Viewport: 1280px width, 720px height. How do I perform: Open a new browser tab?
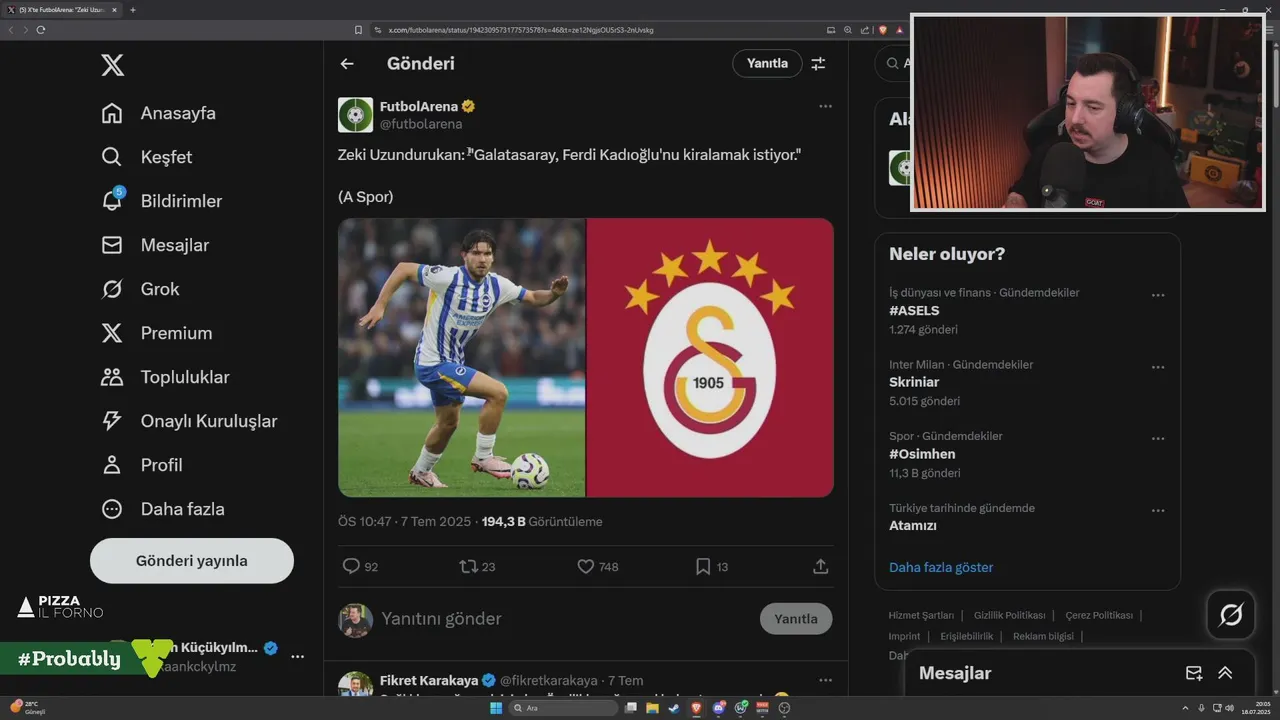(133, 10)
